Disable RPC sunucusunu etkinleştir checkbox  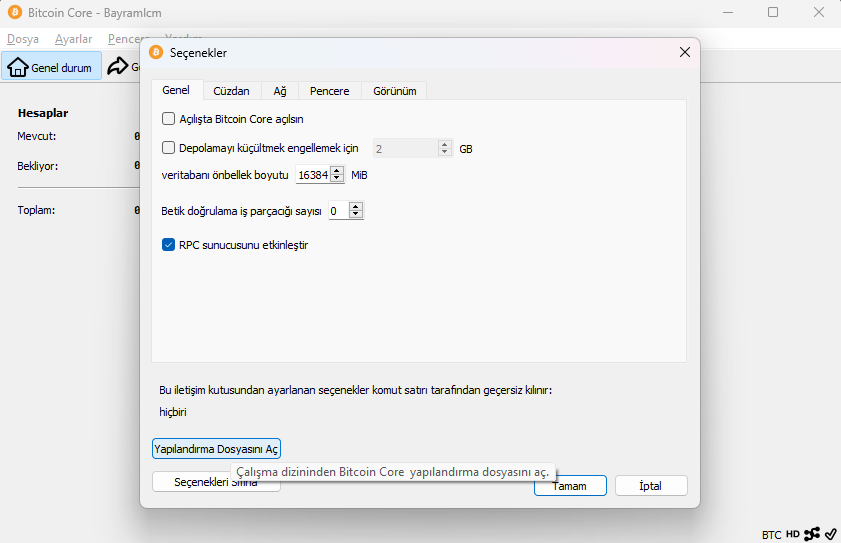click(x=168, y=245)
